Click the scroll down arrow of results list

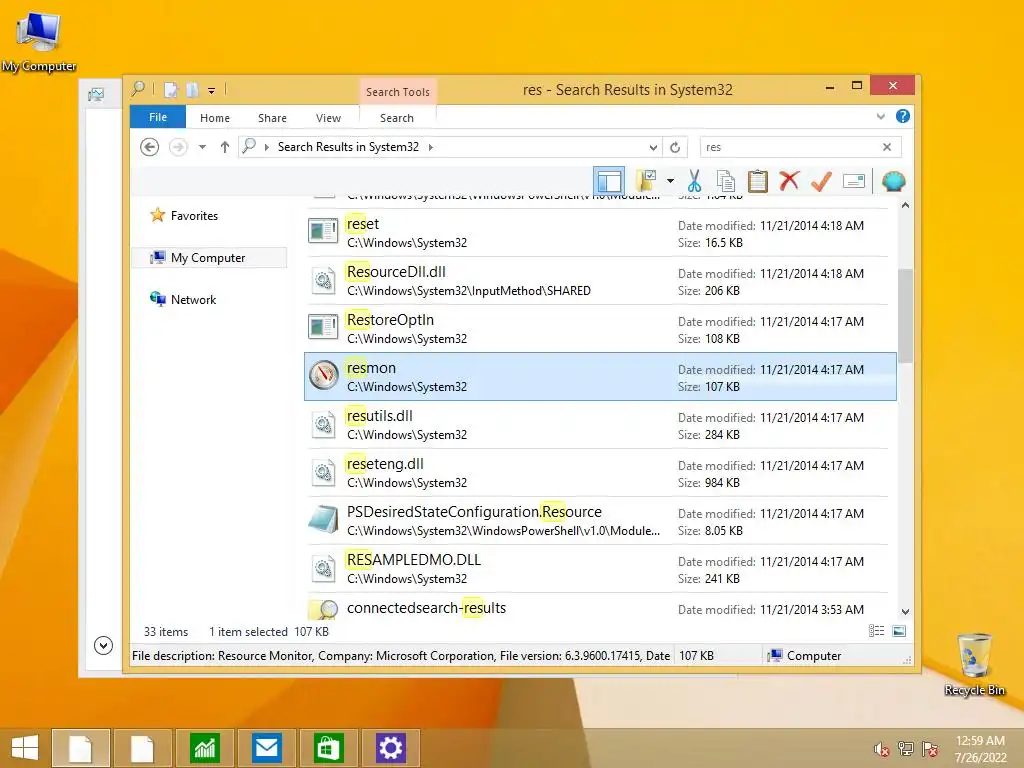pos(905,612)
